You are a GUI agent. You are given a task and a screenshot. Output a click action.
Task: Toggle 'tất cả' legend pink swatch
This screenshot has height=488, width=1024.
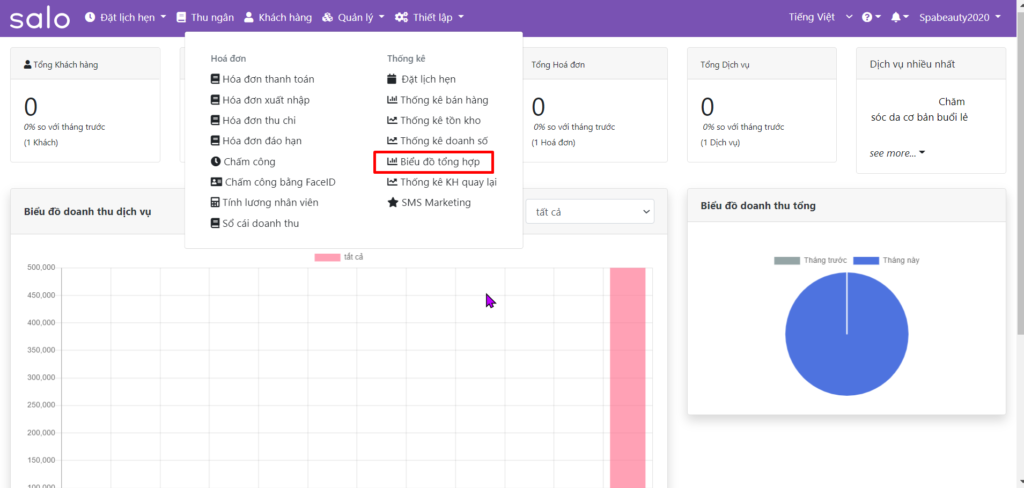[328, 257]
